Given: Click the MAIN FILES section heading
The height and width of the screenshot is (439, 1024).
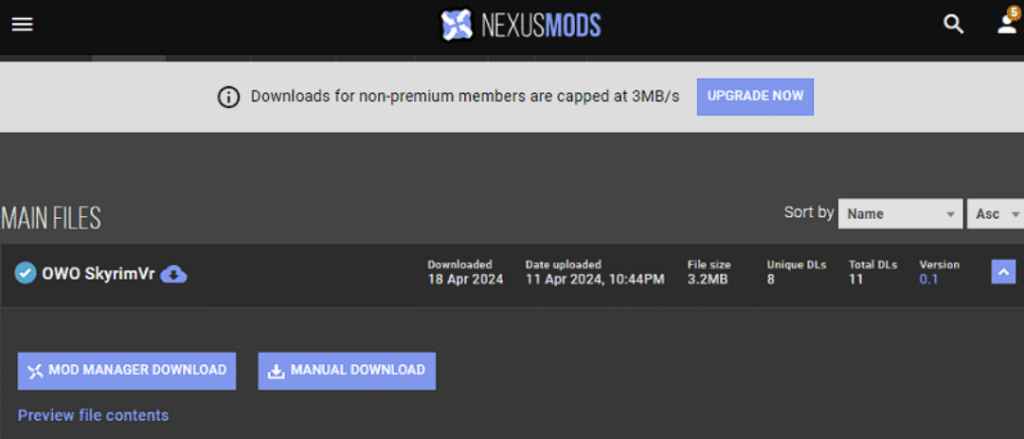Looking at the screenshot, I should point(51,218).
